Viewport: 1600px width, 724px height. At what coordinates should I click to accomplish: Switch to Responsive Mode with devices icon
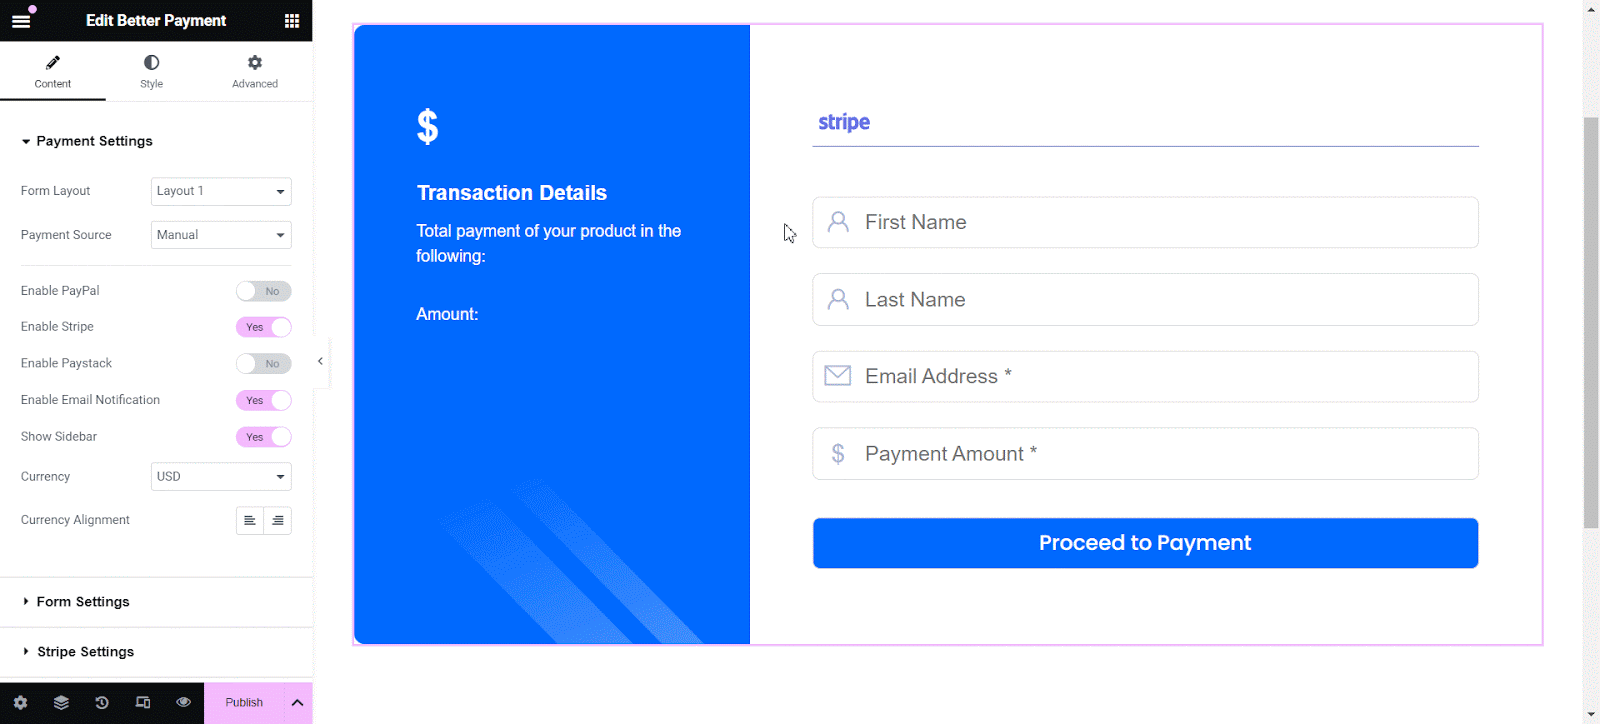[143, 702]
